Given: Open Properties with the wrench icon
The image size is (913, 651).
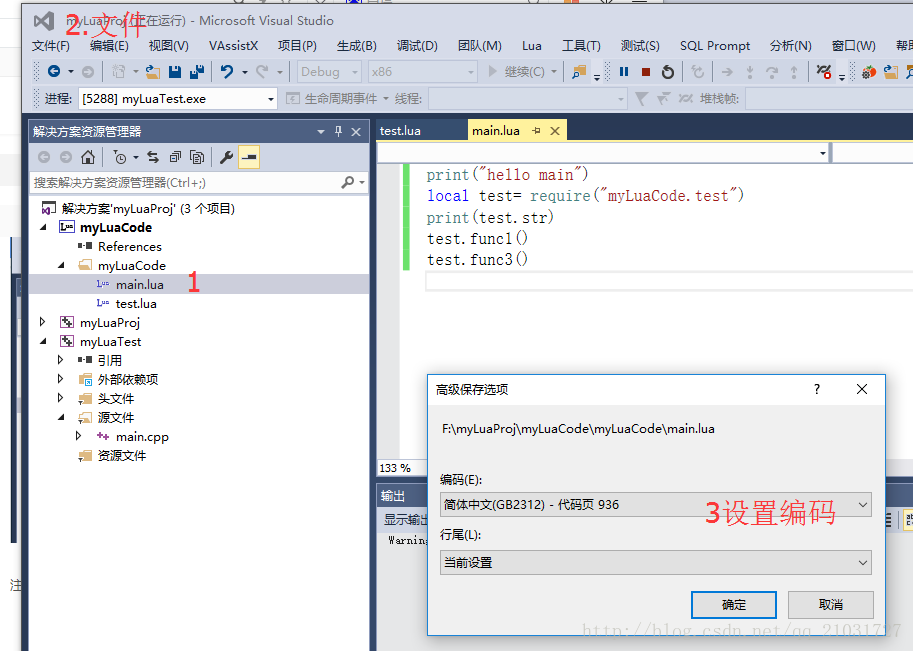Looking at the screenshot, I should point(227,157).
